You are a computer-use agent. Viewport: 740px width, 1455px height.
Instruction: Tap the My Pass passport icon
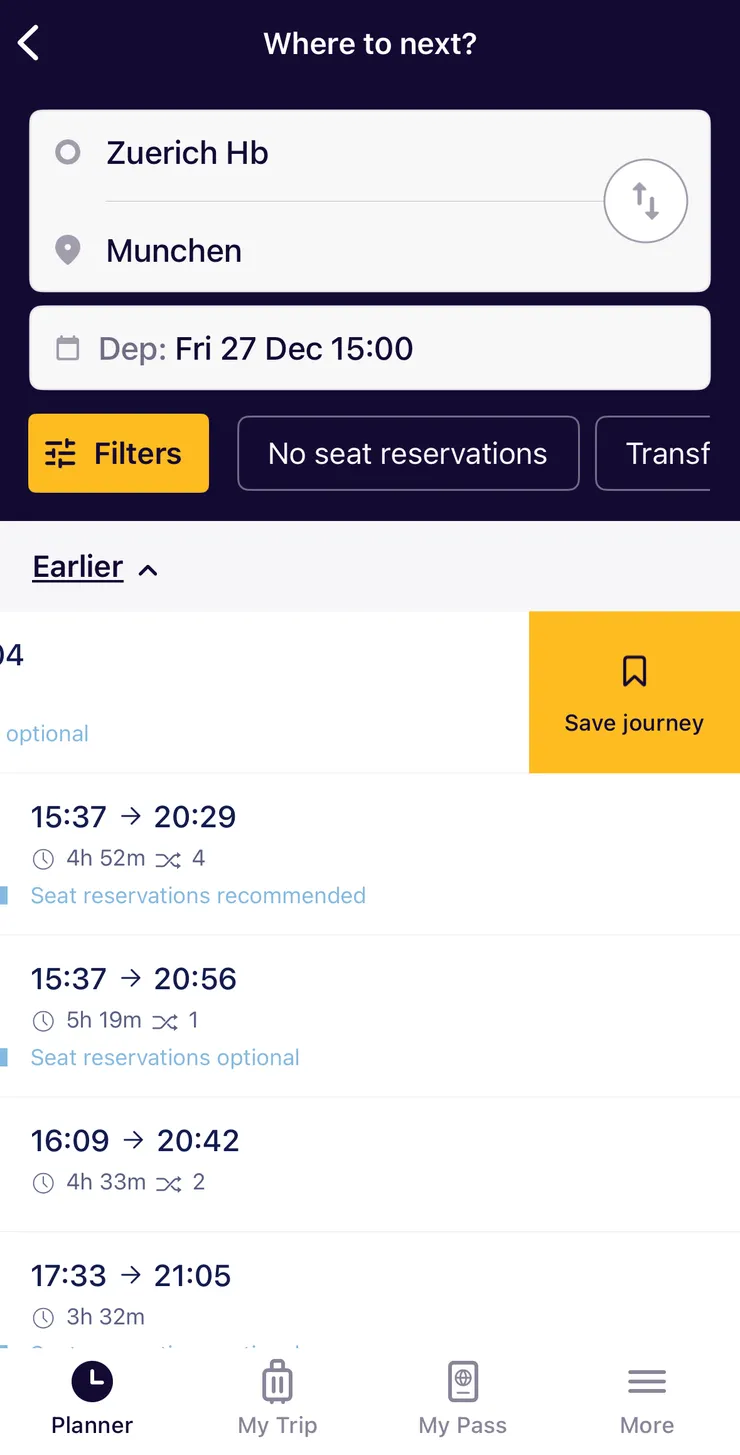(462, 1382)
